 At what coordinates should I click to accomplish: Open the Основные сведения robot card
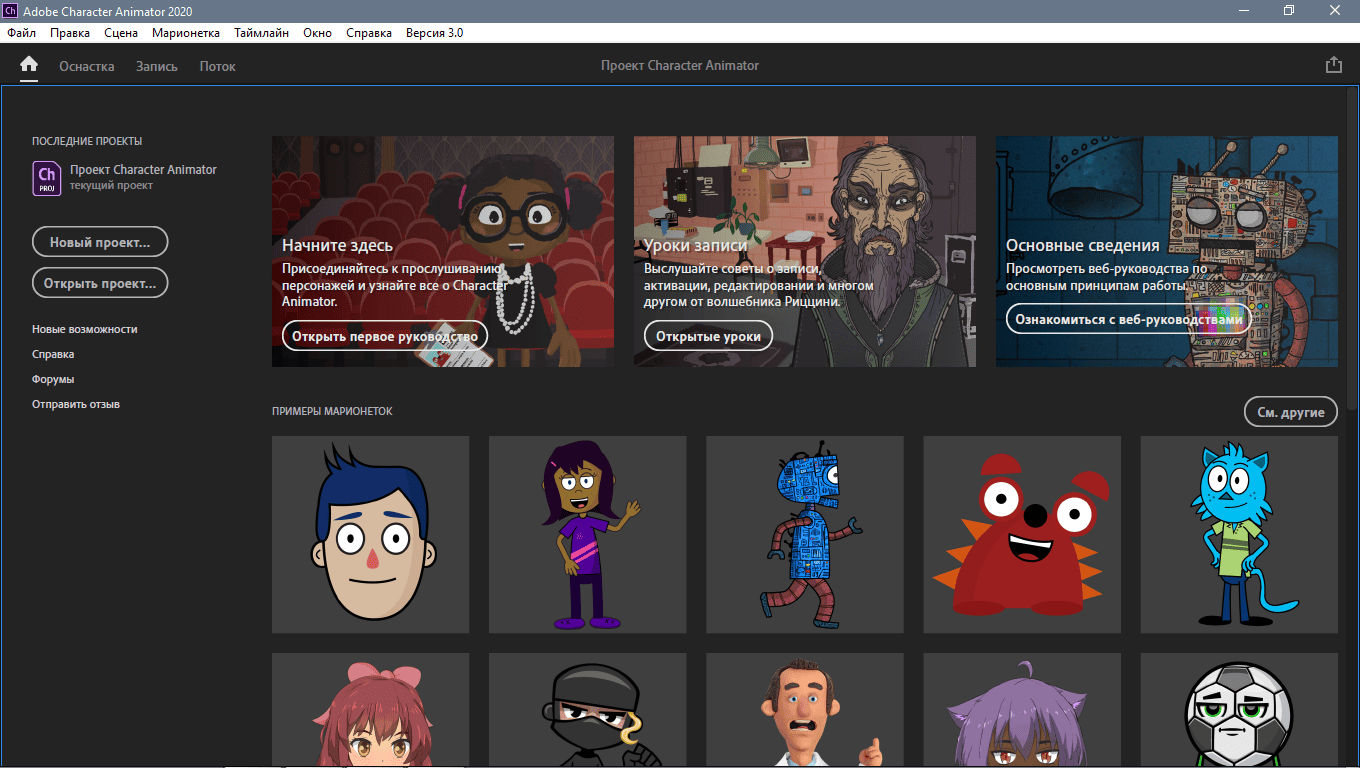[x=1167, y=251]
